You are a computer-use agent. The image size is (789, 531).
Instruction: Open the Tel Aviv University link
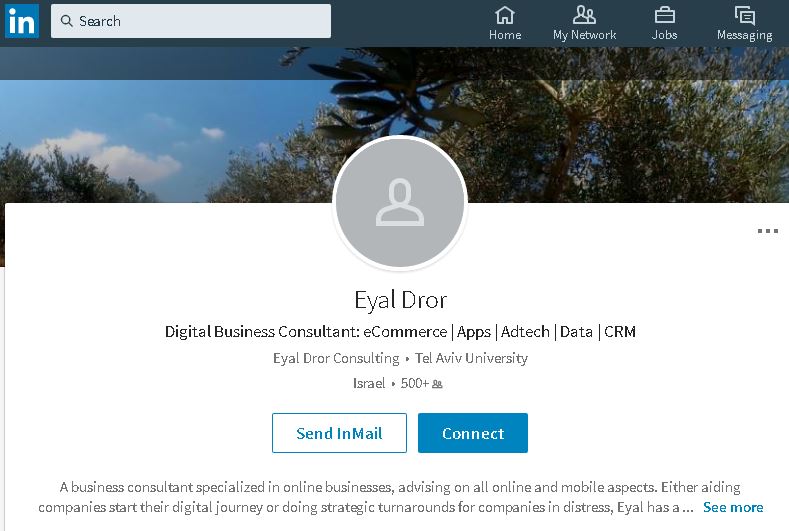point(471,358)
